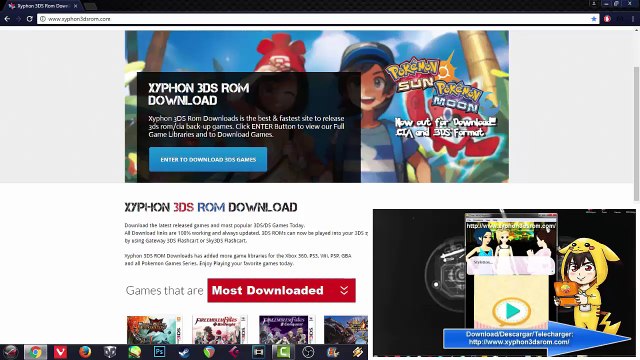Viewport: 640px width, 360px height.
Task: Click the xyphon3dsrom.com link on blue arrow
Action: 519,342
